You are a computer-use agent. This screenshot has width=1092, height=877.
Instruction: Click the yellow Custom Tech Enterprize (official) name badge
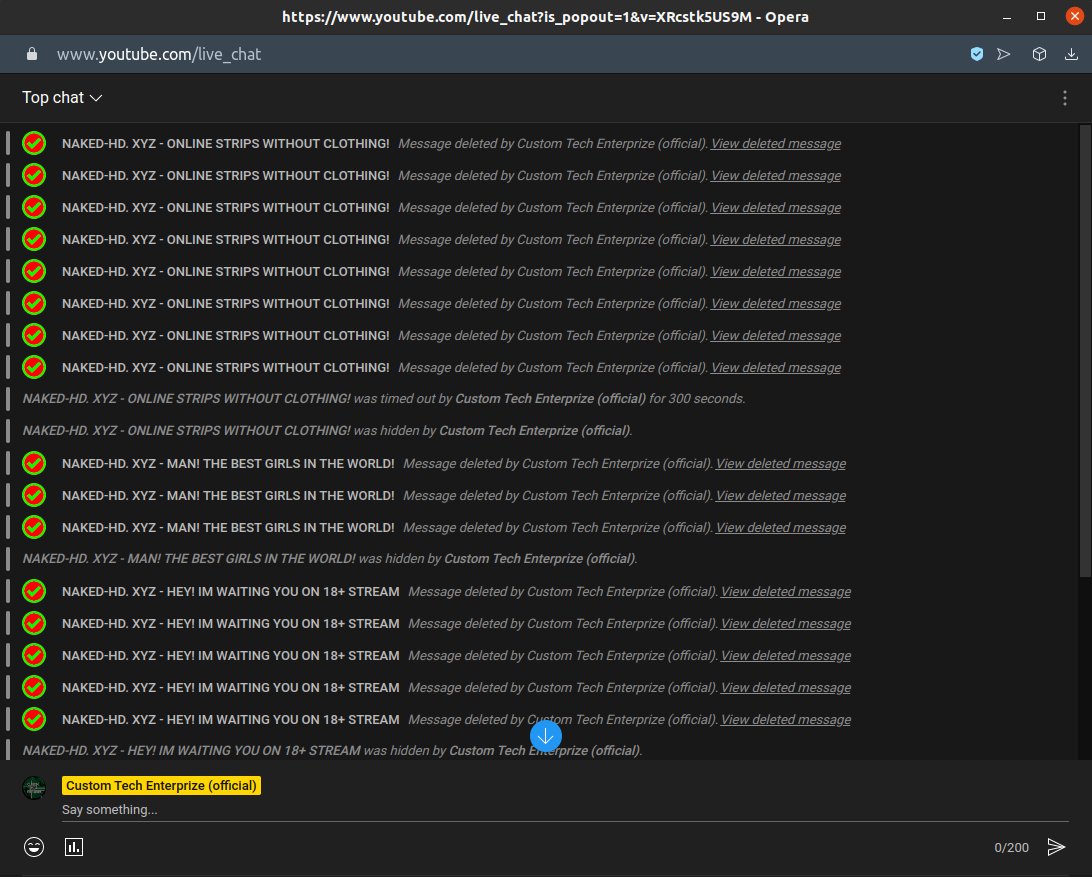(x=161, y=785)
